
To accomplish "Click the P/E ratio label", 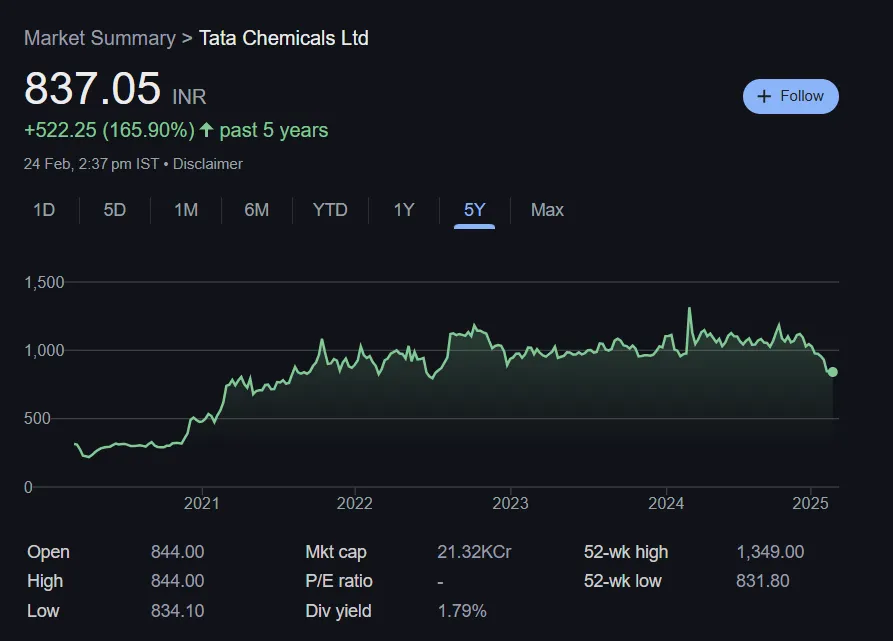I will click(x=339, y=581).
